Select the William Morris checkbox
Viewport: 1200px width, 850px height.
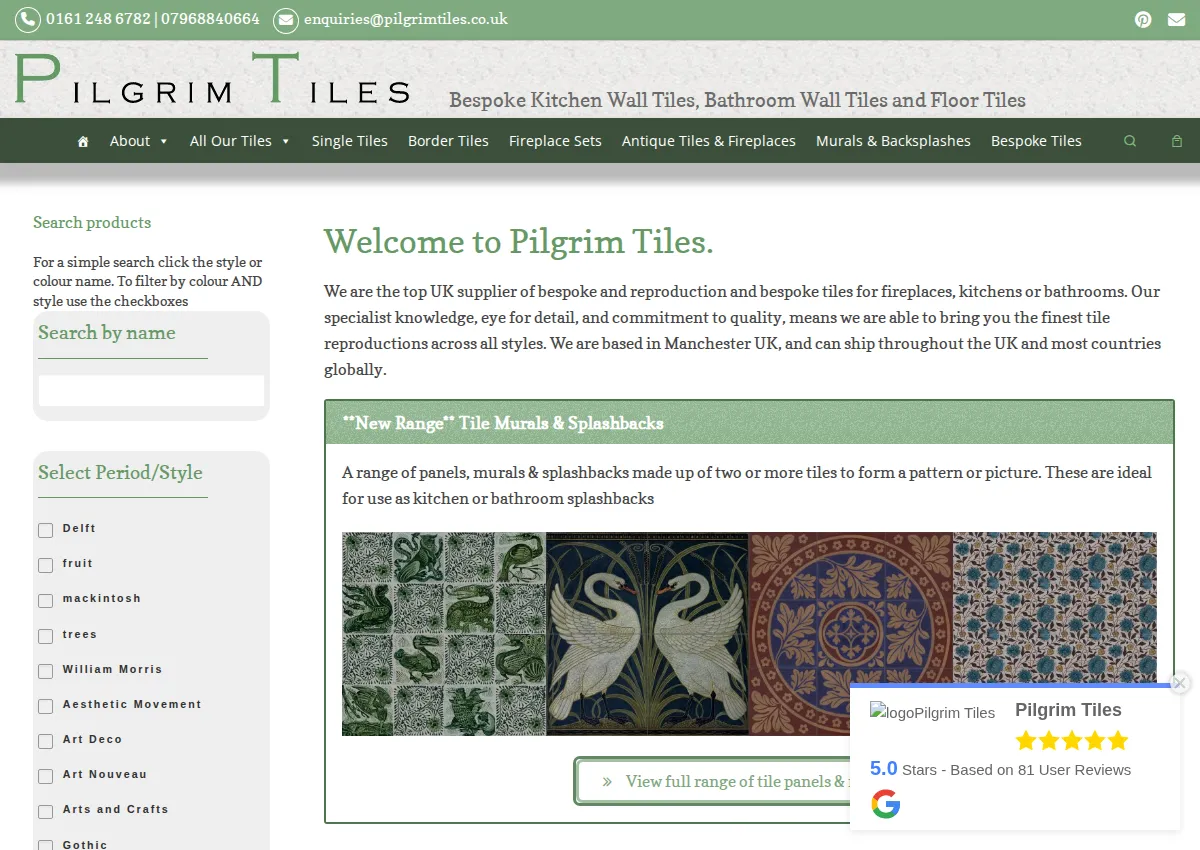click(x=45, y=671)
